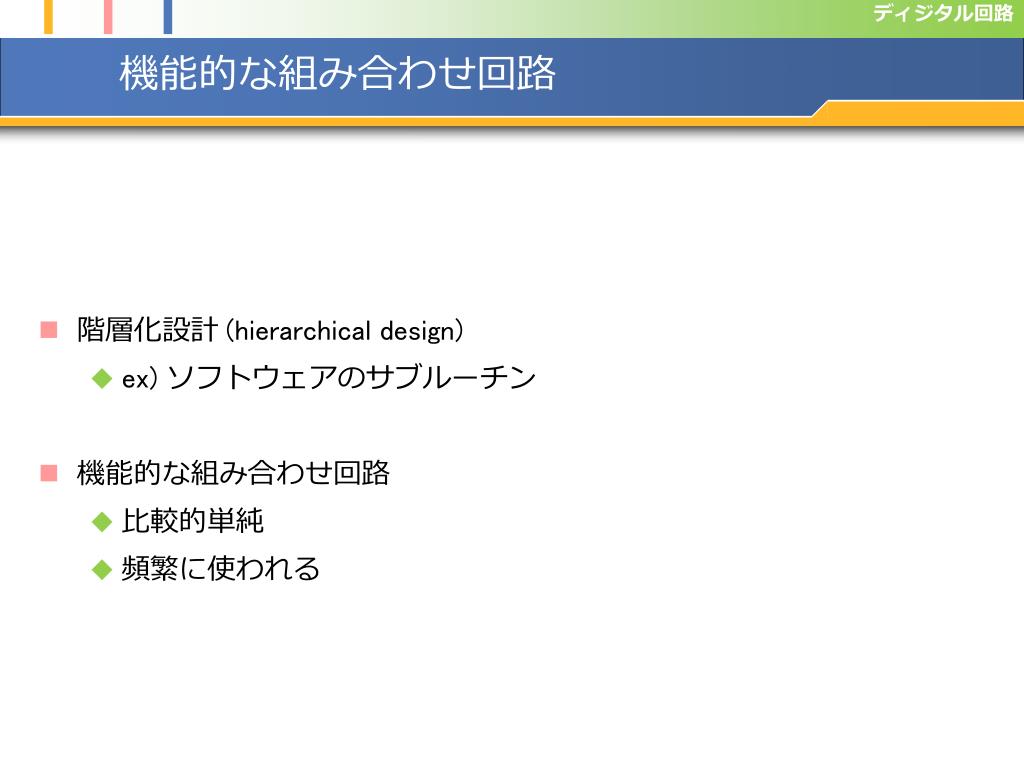Select the bullet text 階層化設計 (hierarchical design)
The image size is (1024, 768).
pyautogui.click(x=270, y=330)
